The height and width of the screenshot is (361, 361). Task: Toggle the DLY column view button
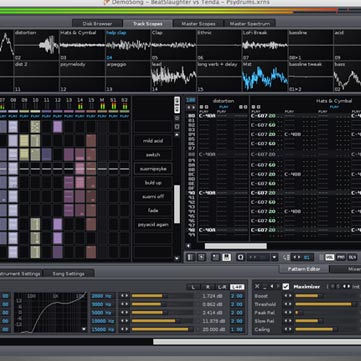click(x=352, y=257)
